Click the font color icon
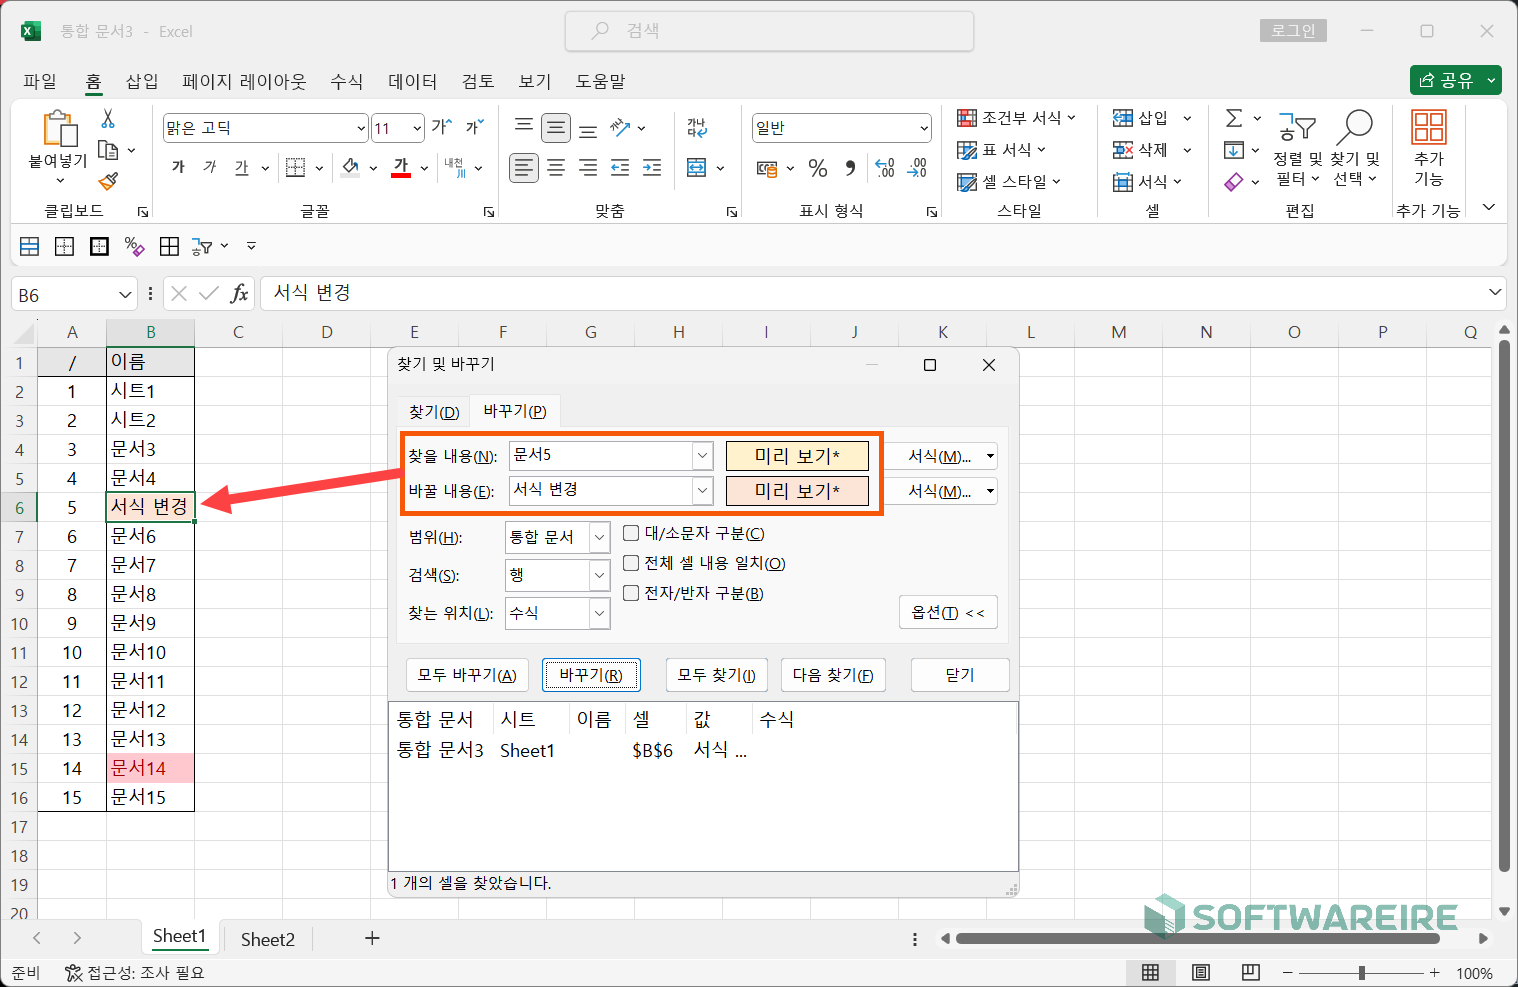Viewport: 1518px width, 987px height. 401,167
